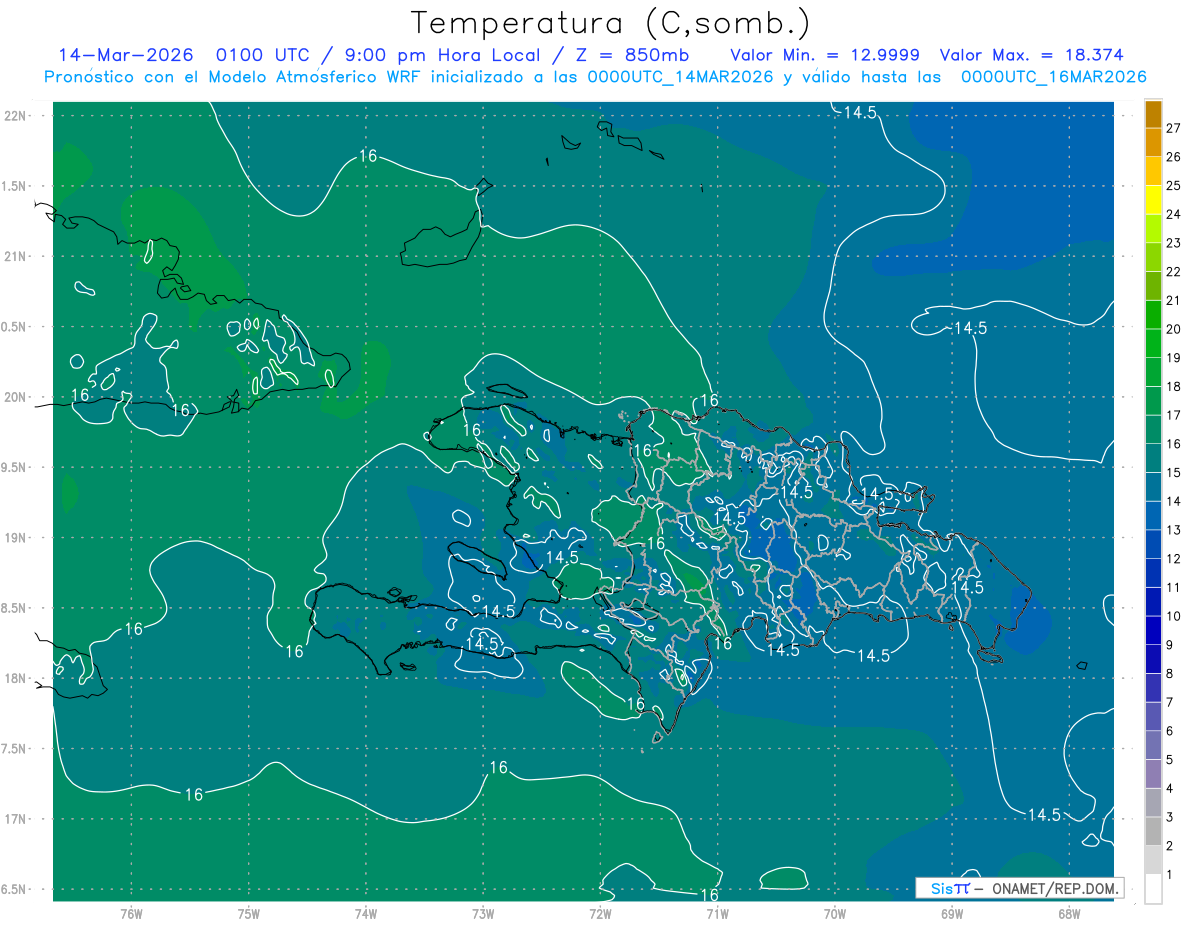Click the 0000UTC_16MAR2026 valid-until timestamp

pyautogui.click(x=1053, y=77)
